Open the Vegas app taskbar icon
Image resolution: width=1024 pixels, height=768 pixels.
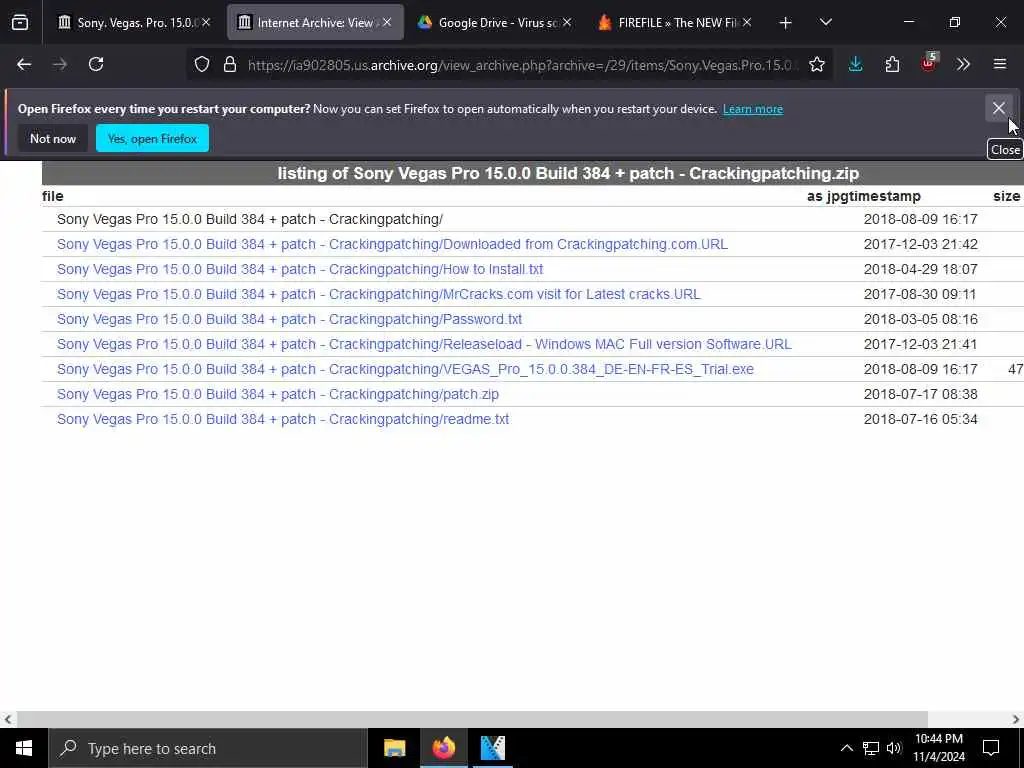(492, 748)
